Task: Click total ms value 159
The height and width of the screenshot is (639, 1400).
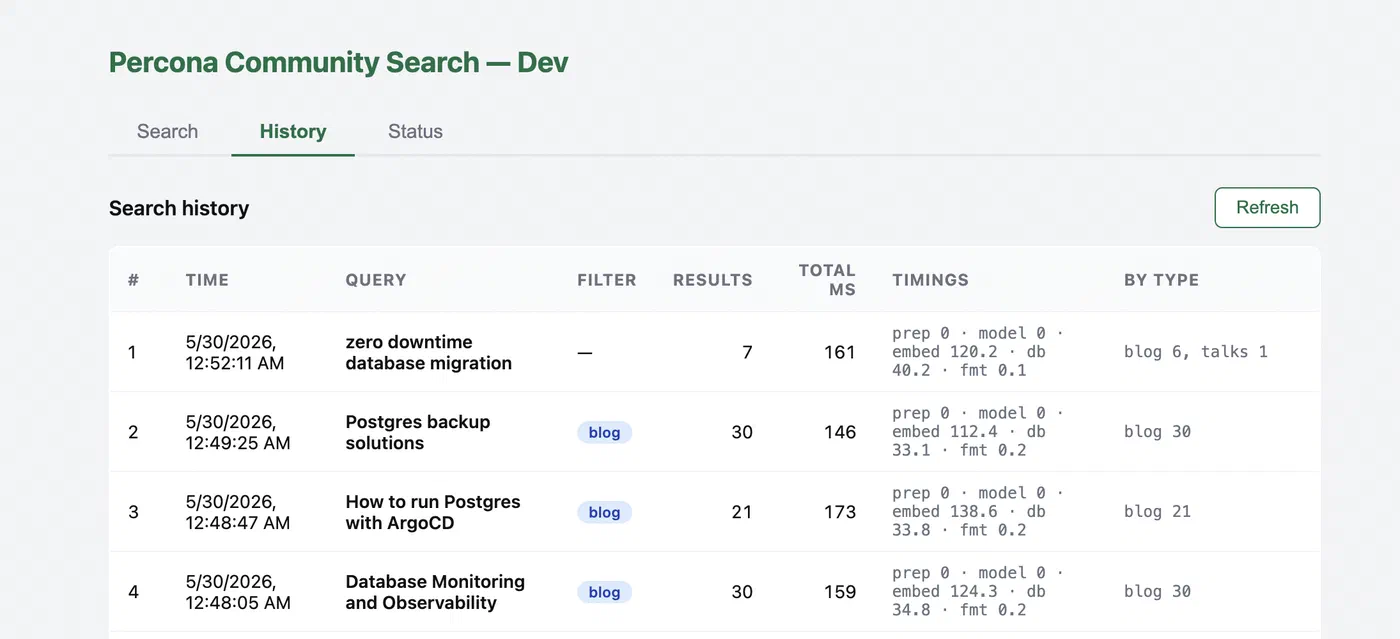Action: point(840,592)
